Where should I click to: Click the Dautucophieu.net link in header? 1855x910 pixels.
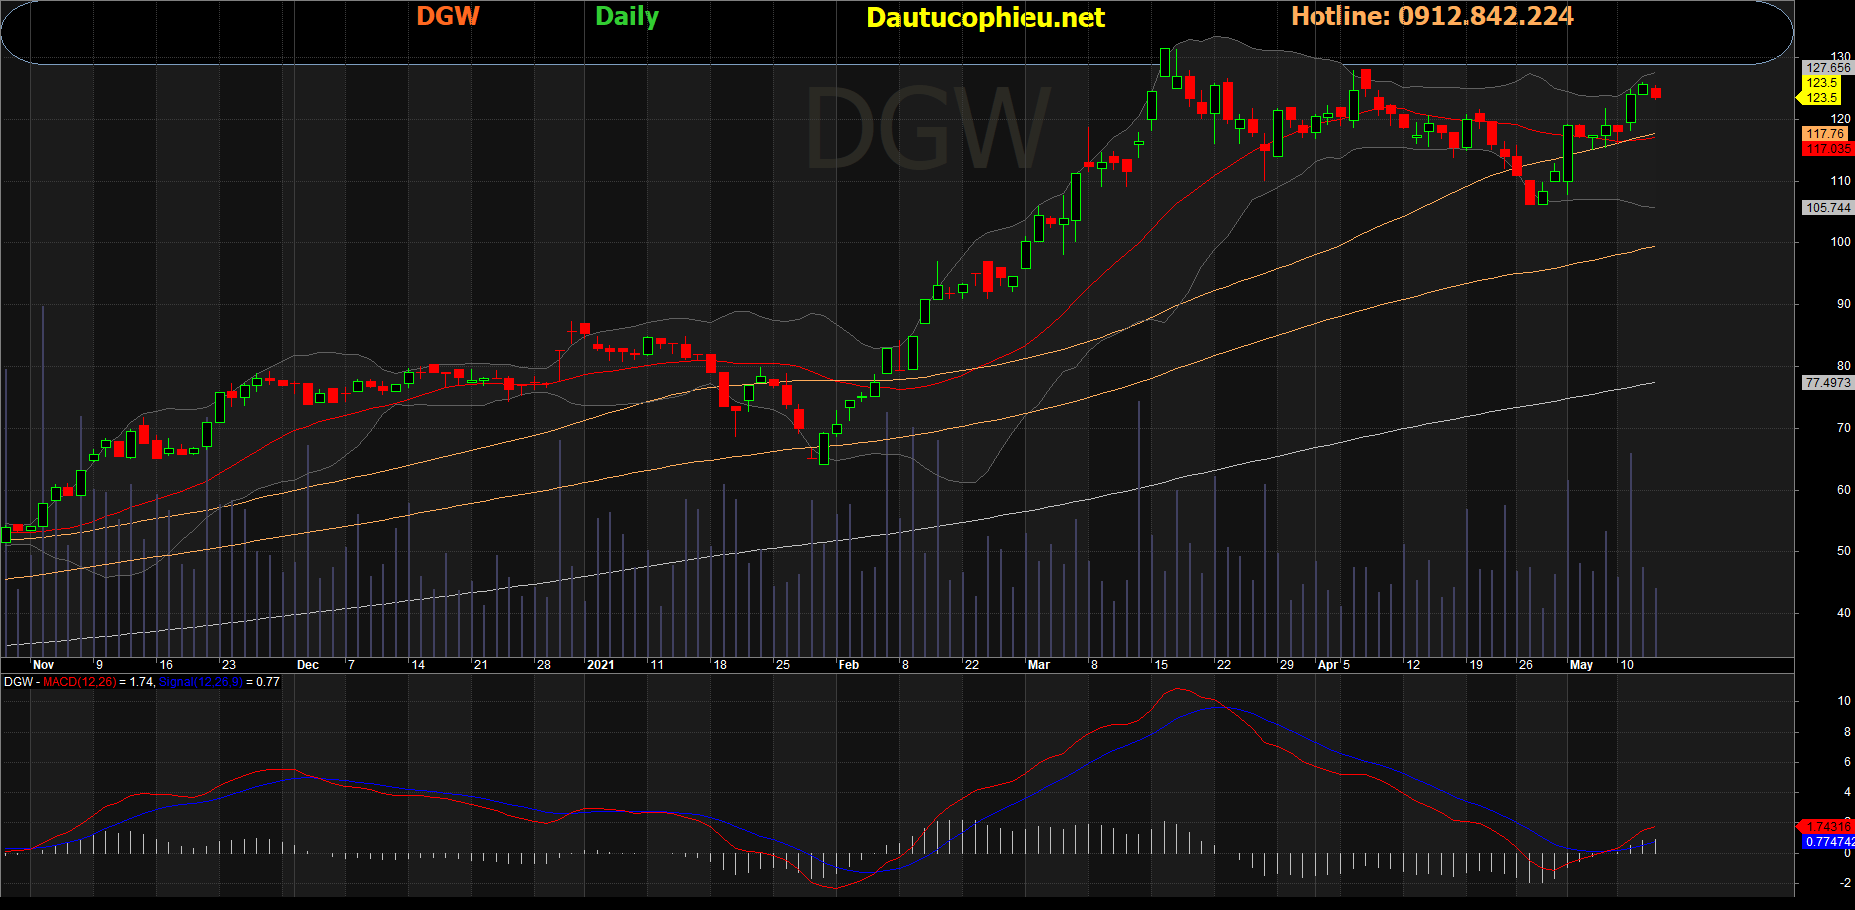tap(985, 18)
